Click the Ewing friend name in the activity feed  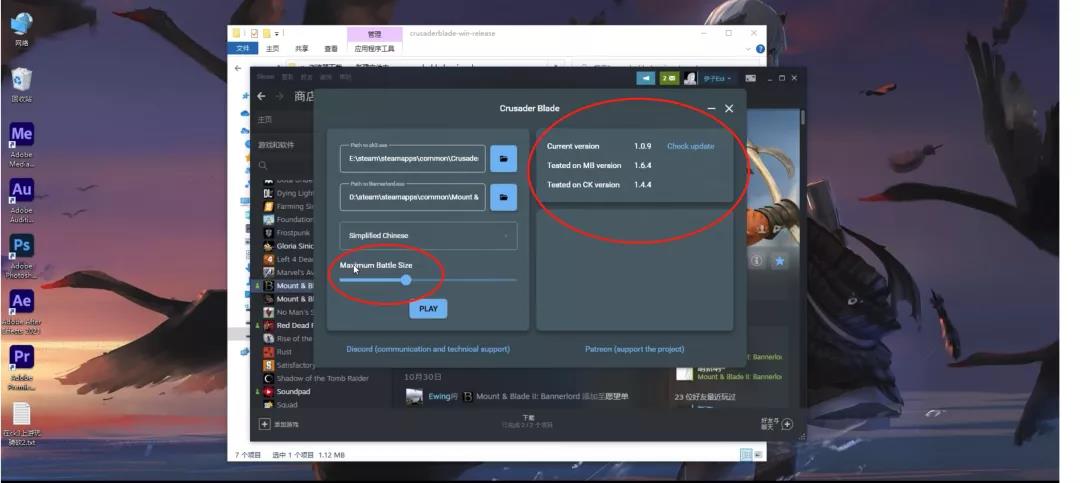coord(439,396)
